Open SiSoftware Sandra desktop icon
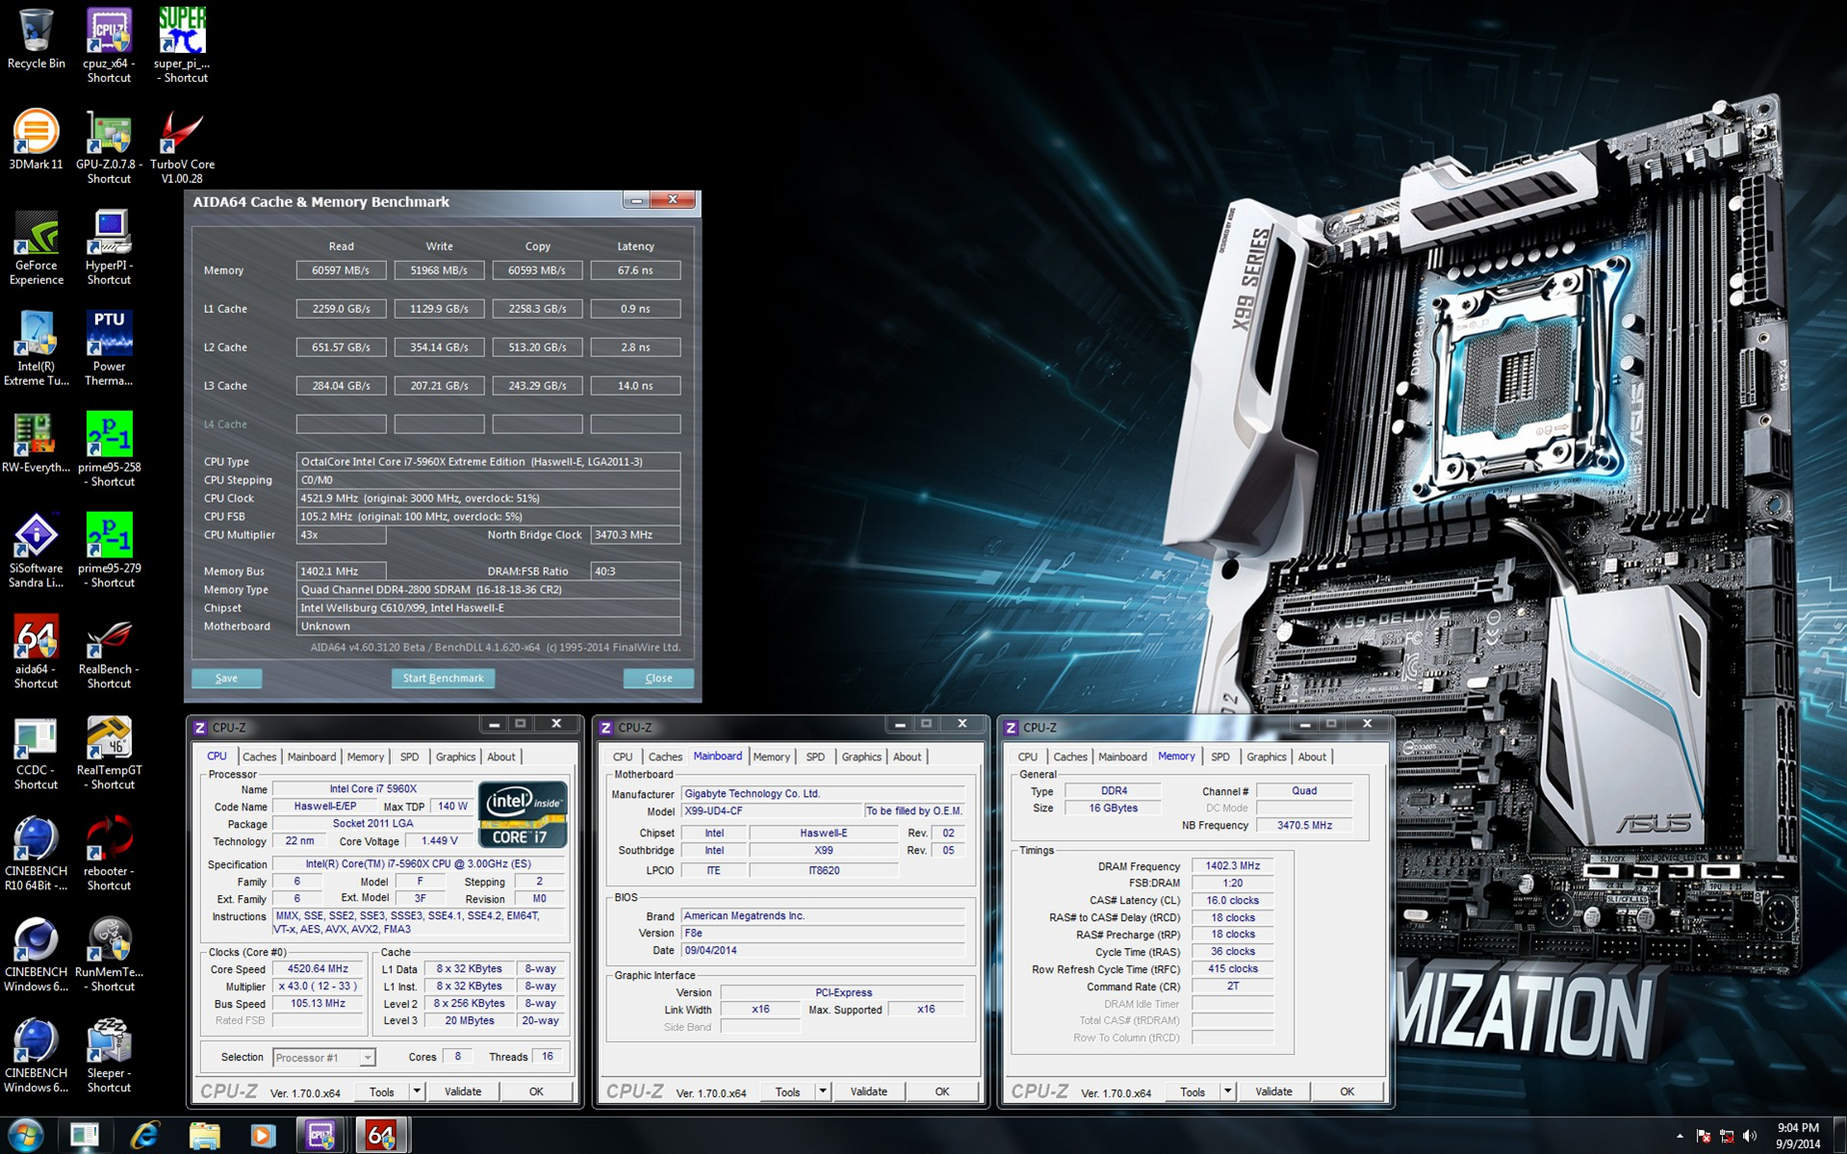This screenshot has height=1154, width=1847. coord(35,538)
